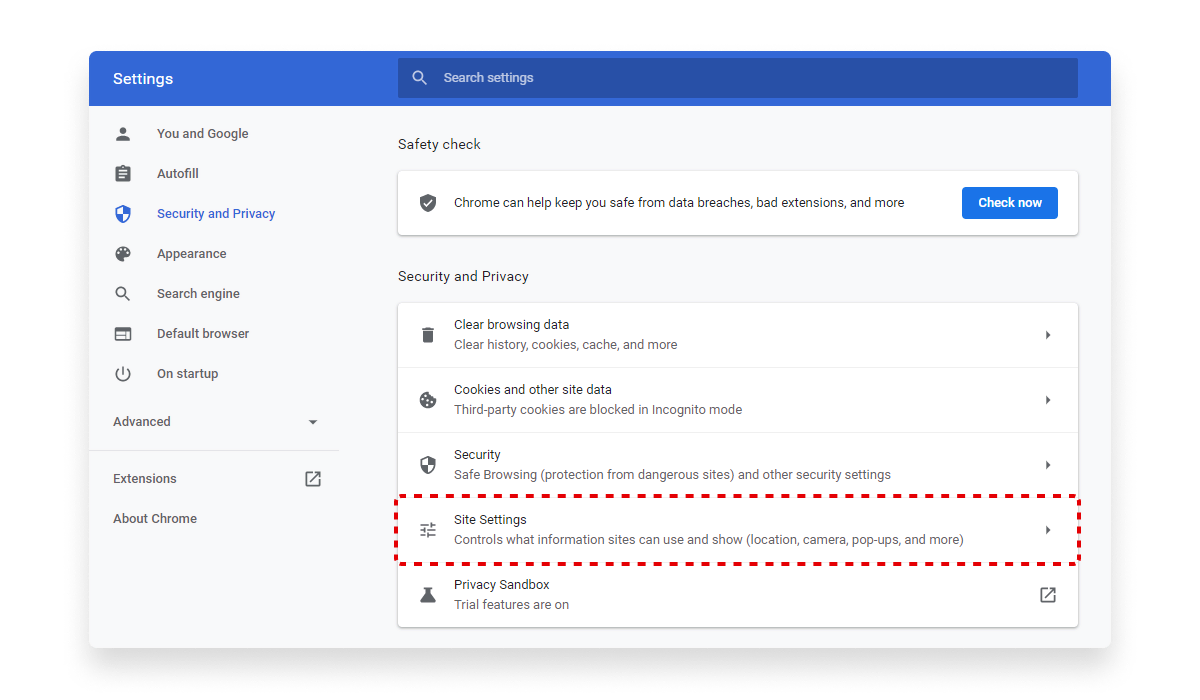Click the search icon in the settings search bar
Screen dimensions: 1200x700
tap(420, 77)
